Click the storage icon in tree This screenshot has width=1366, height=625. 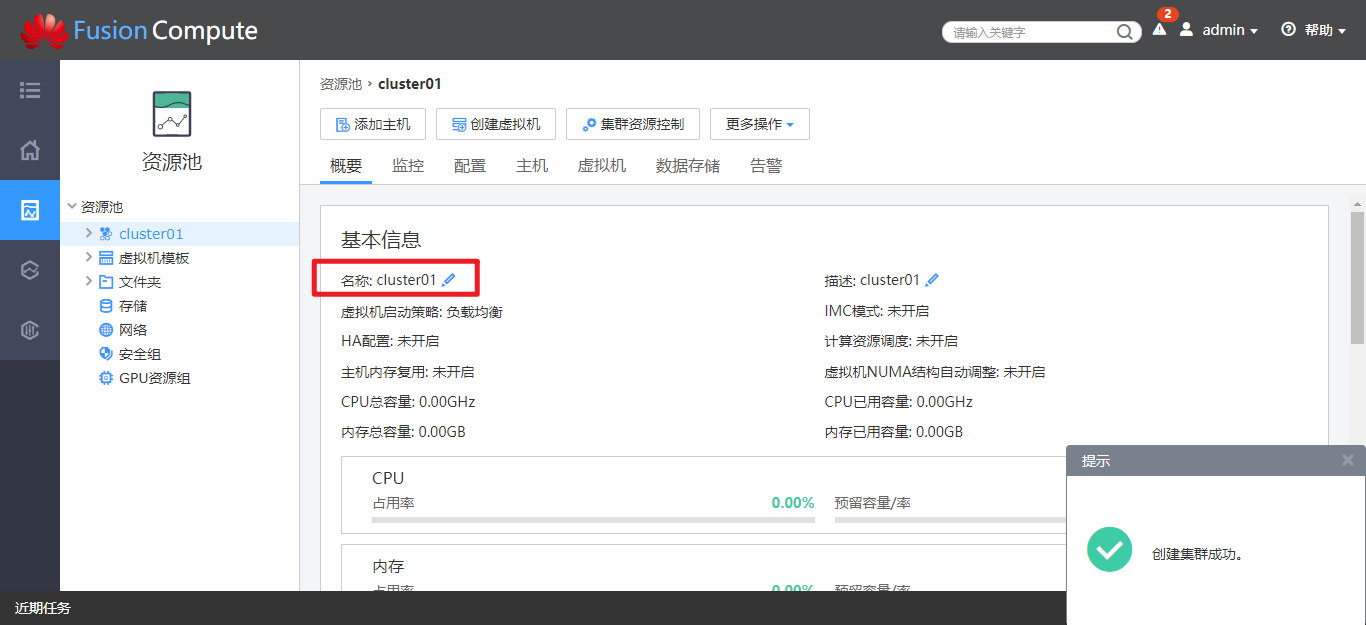[106, 306]
